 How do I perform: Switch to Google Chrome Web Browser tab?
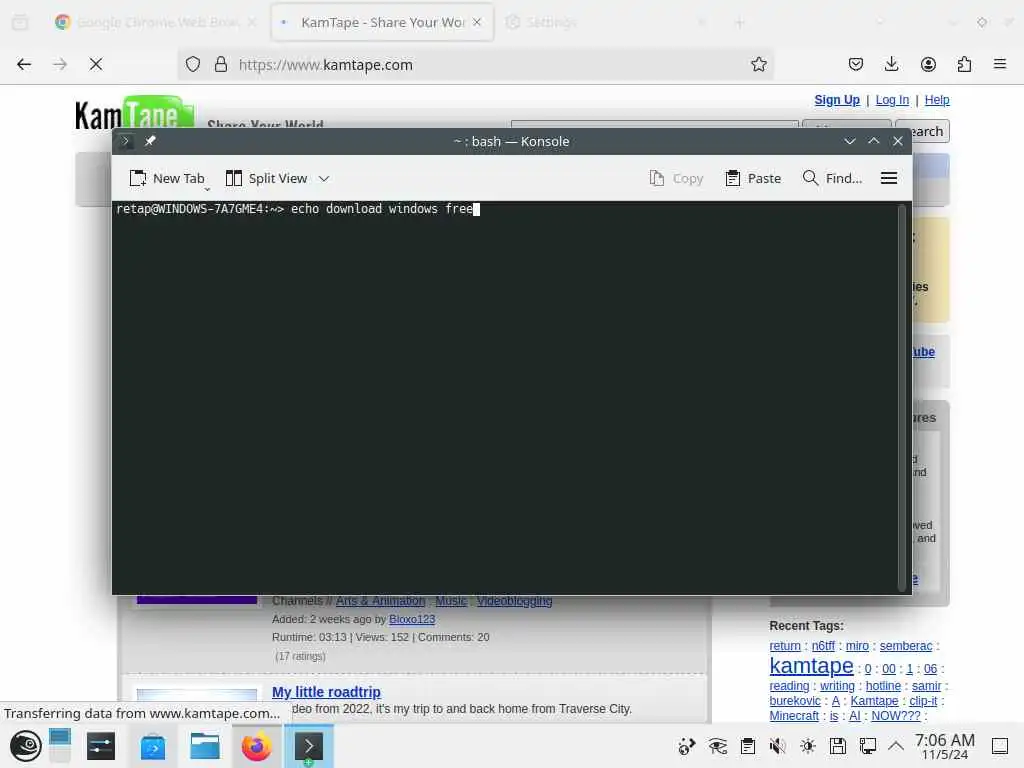157,22
